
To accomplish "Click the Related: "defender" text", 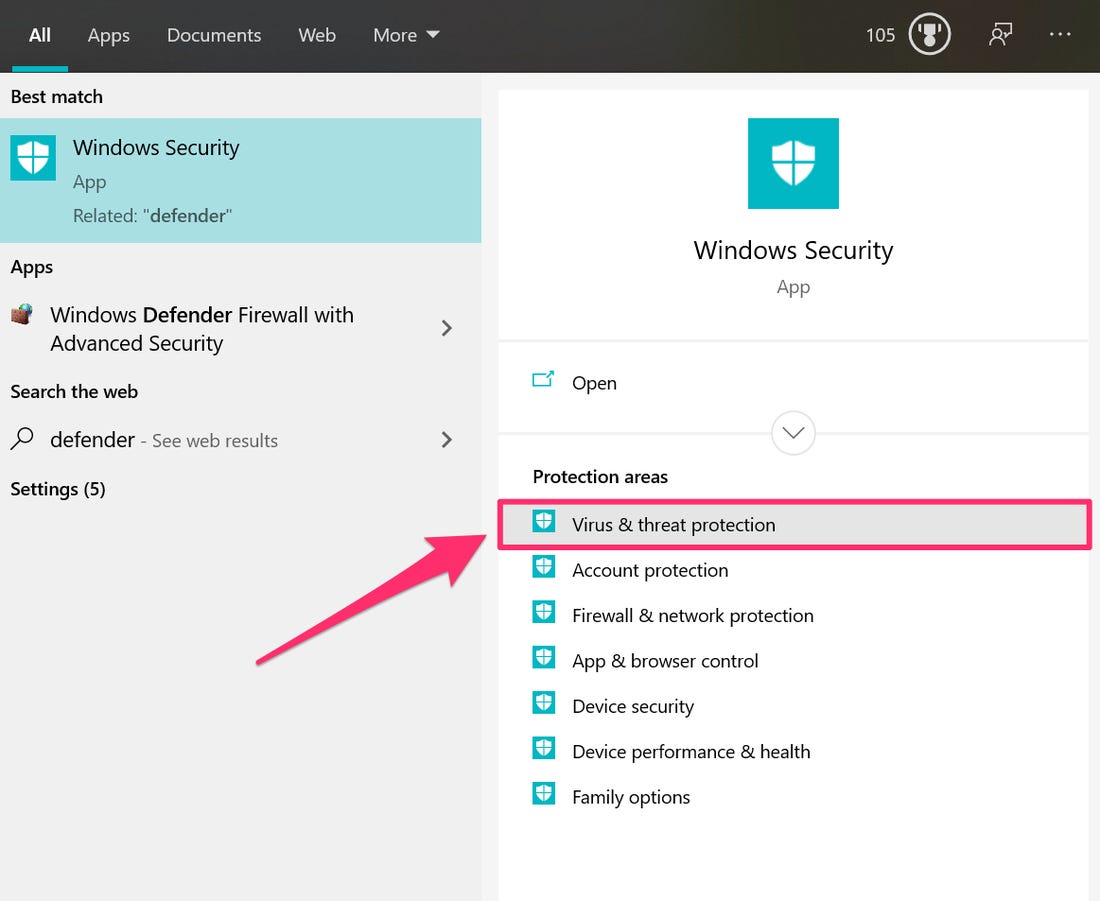I will [x=152, y=216].
